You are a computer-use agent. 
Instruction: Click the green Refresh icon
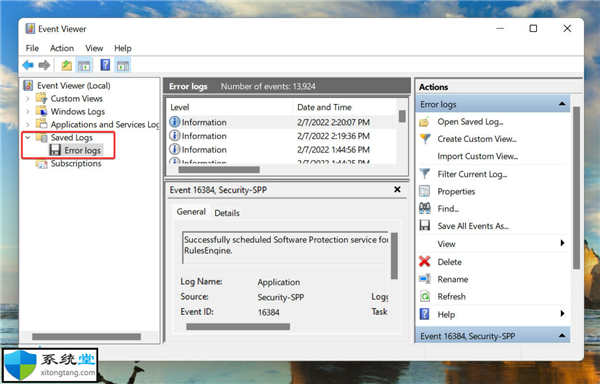pyautogui.click(x=425, y=296)
